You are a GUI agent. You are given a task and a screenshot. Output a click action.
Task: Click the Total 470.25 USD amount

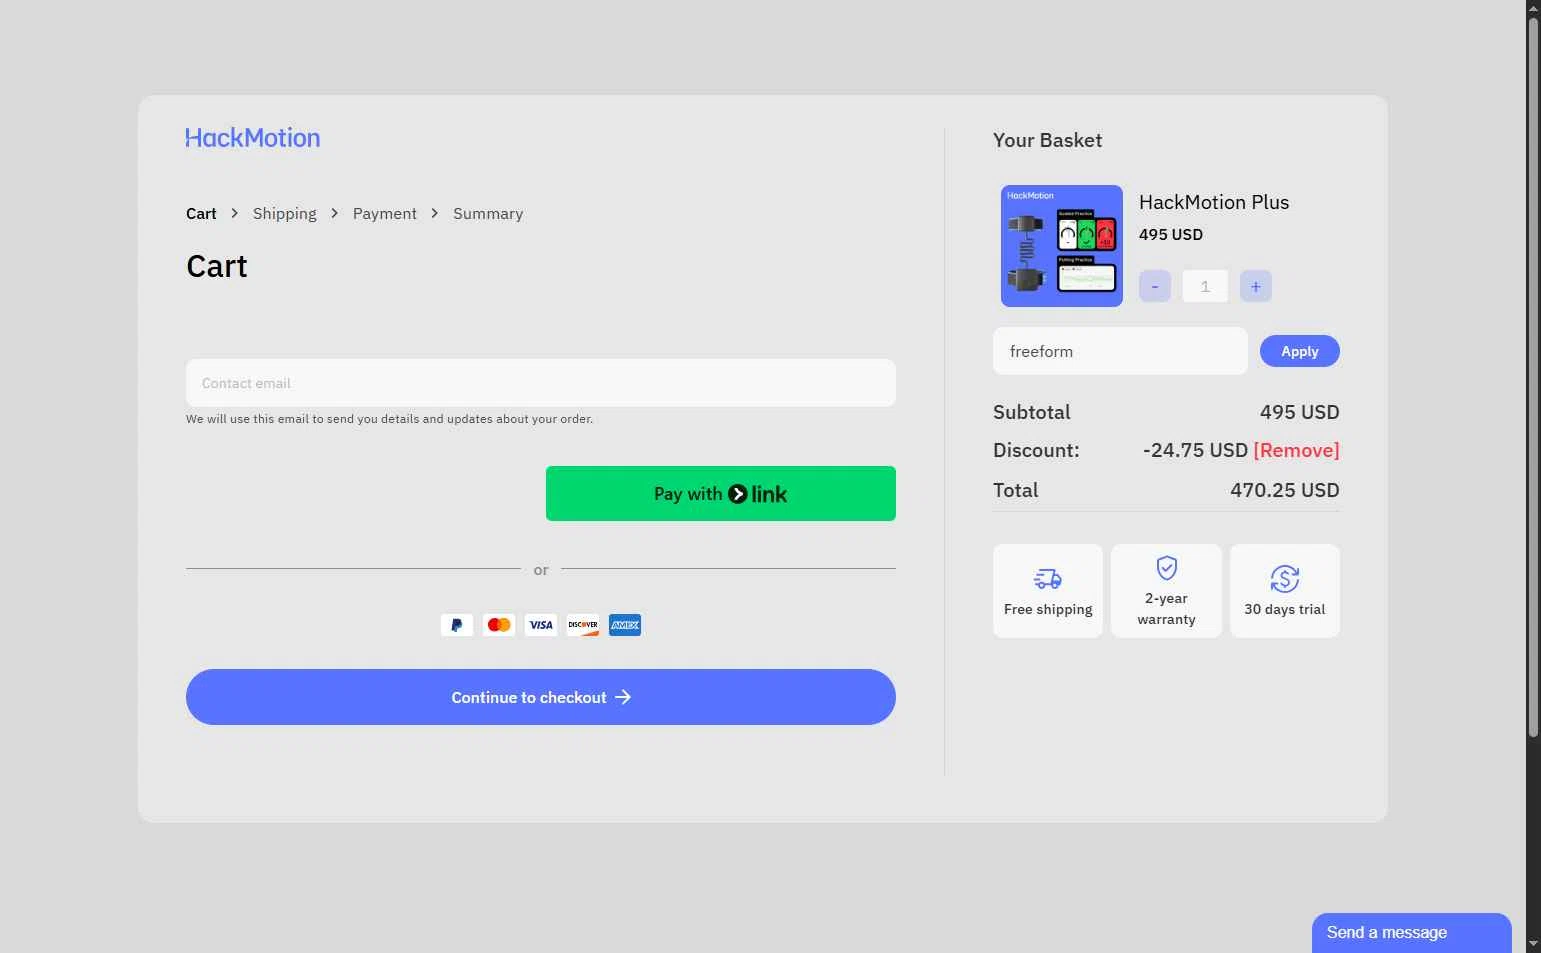tap(1285, 490)
